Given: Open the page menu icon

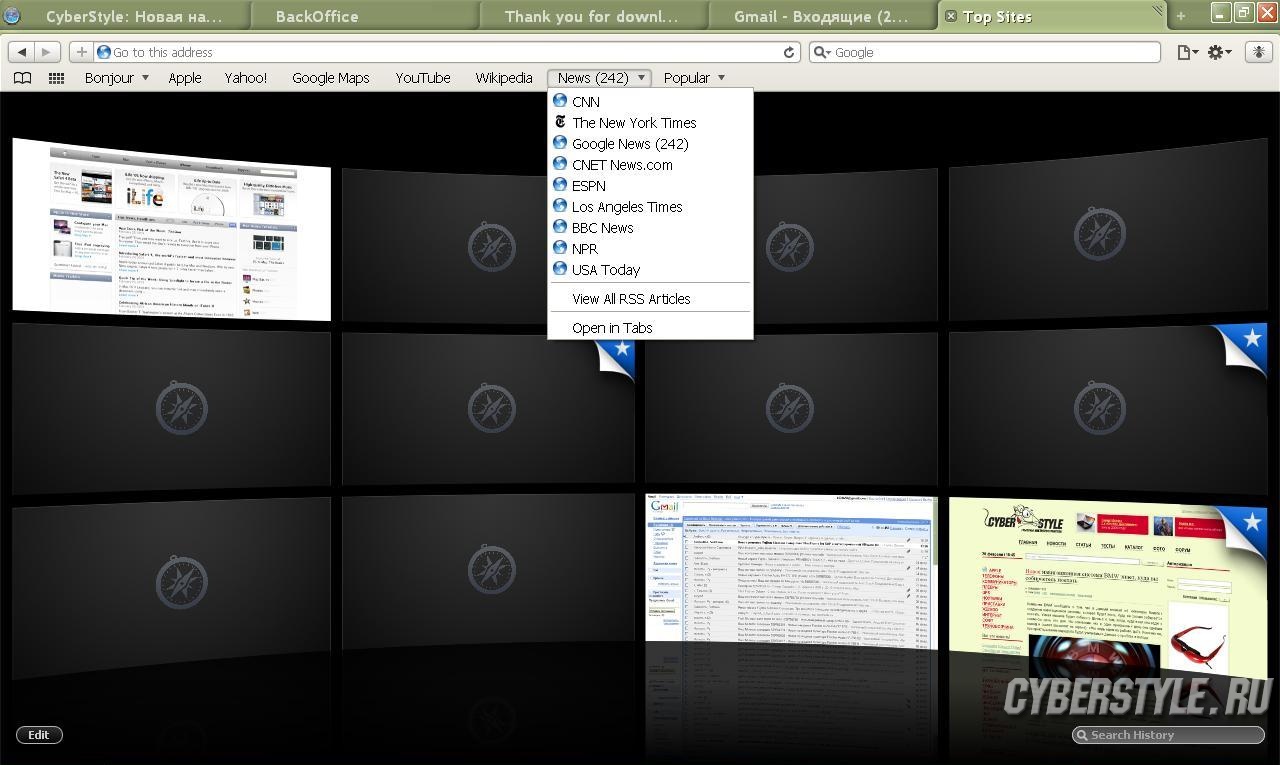Looking at the screenshot, I should 1187,52.
